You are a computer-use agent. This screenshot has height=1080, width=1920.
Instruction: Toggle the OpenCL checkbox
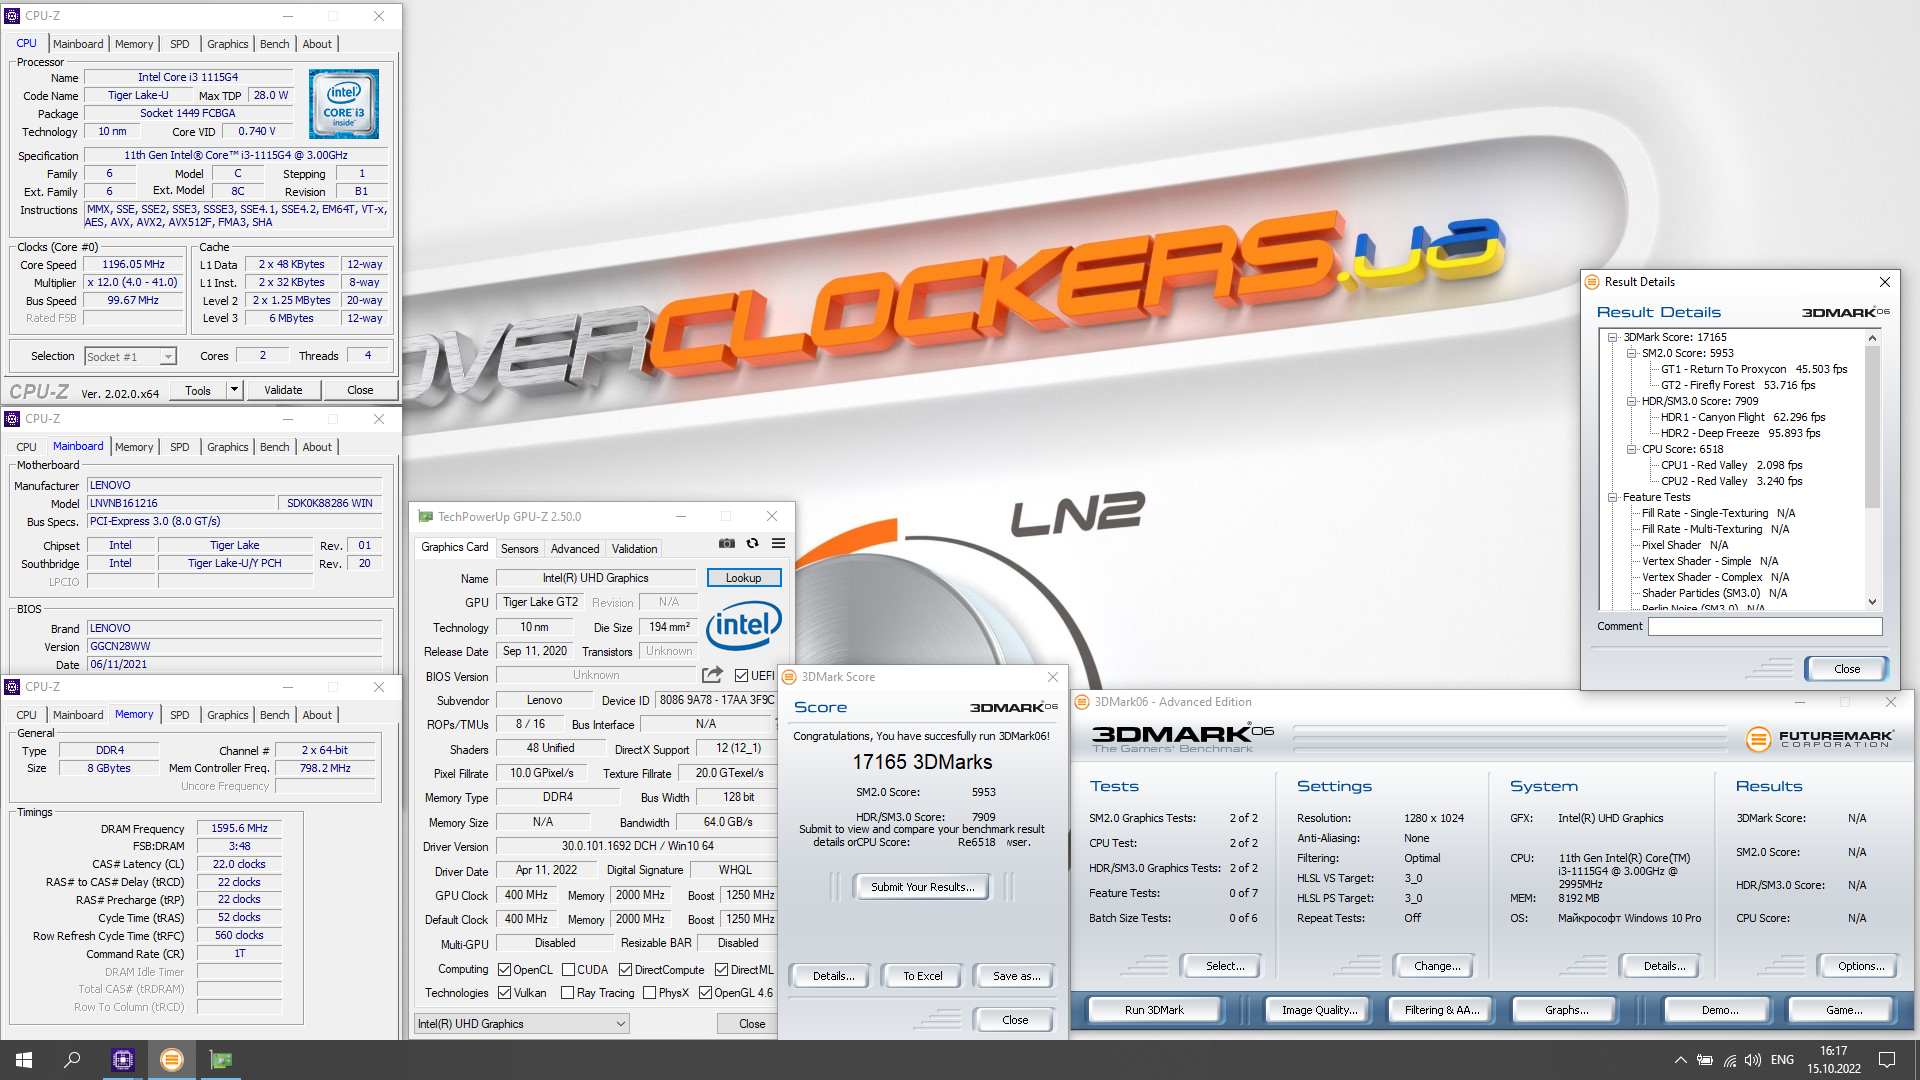point(505,969)
